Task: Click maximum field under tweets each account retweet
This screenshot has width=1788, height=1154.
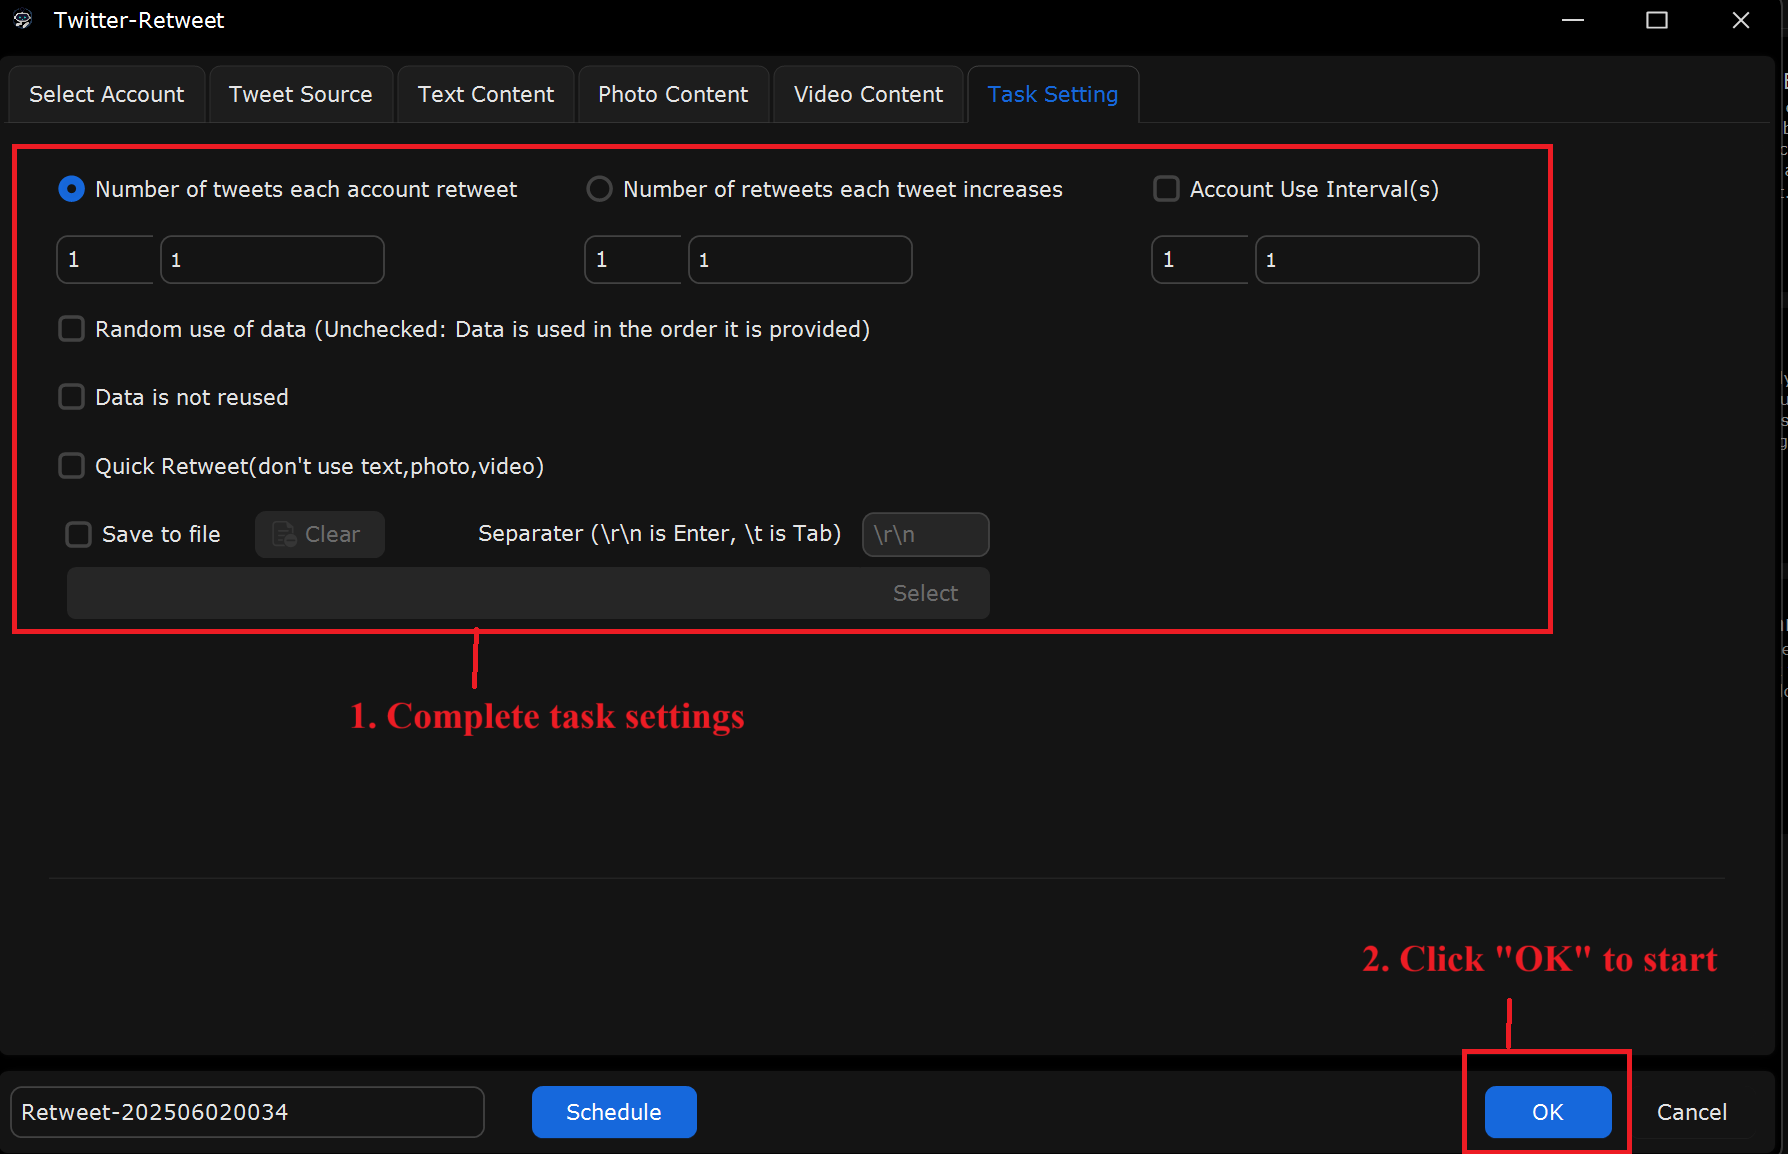Action: pos(272,260)
